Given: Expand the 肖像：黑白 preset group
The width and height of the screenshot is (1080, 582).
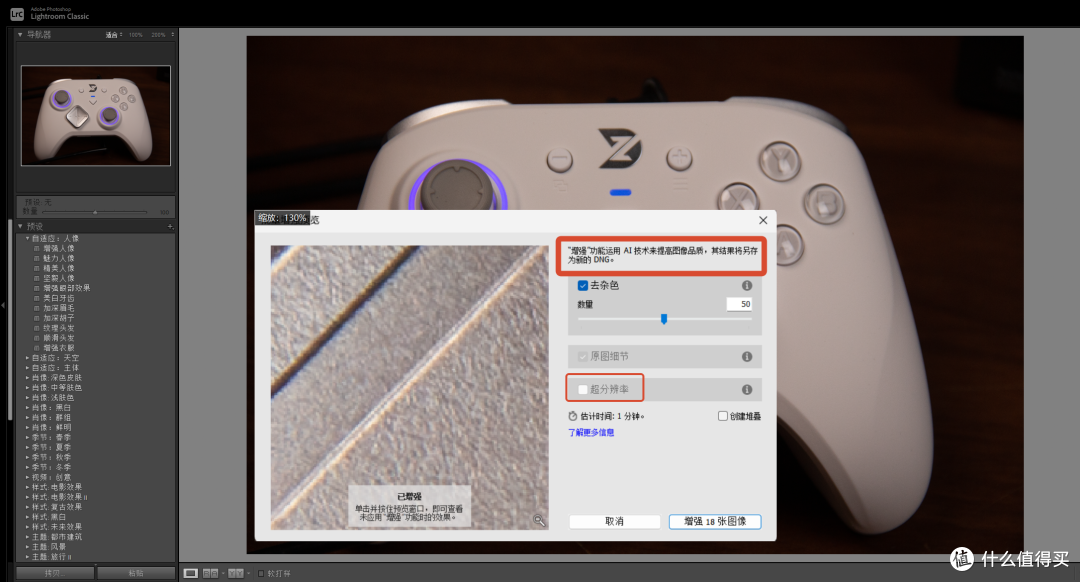Looking at the screenshot, I should coord(28,408).
